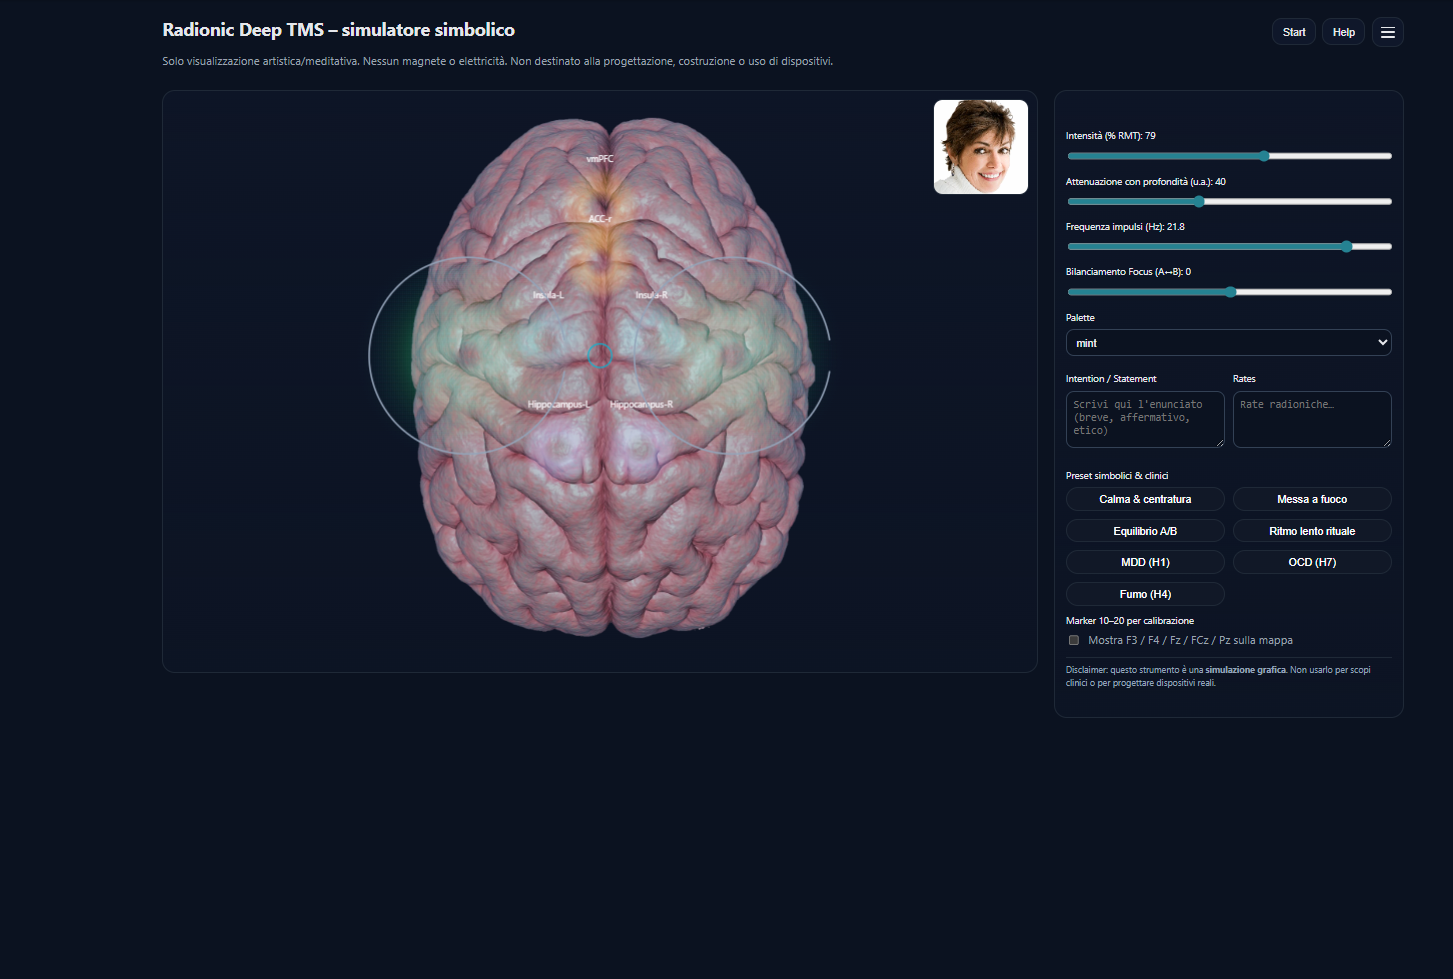Click the woman's portrait thumbnail
Screen dimensions: 1453x979
981,147
